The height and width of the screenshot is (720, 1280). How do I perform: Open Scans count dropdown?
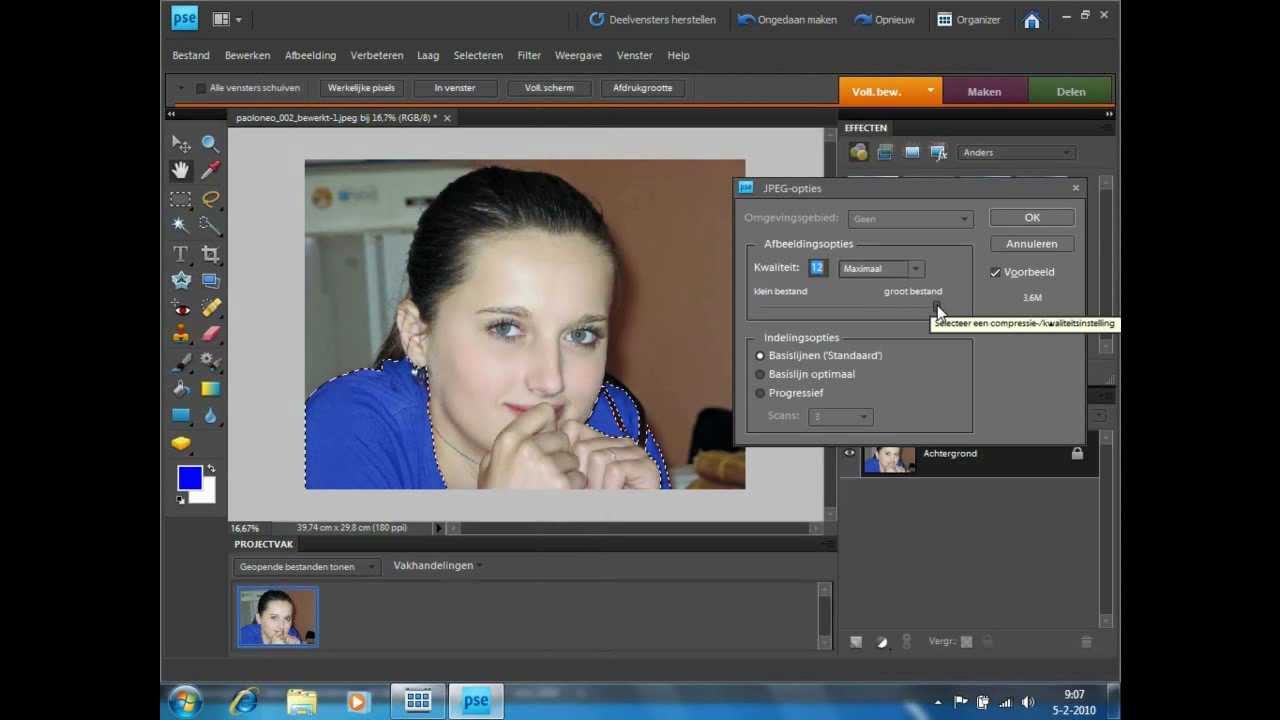[840, 416]
